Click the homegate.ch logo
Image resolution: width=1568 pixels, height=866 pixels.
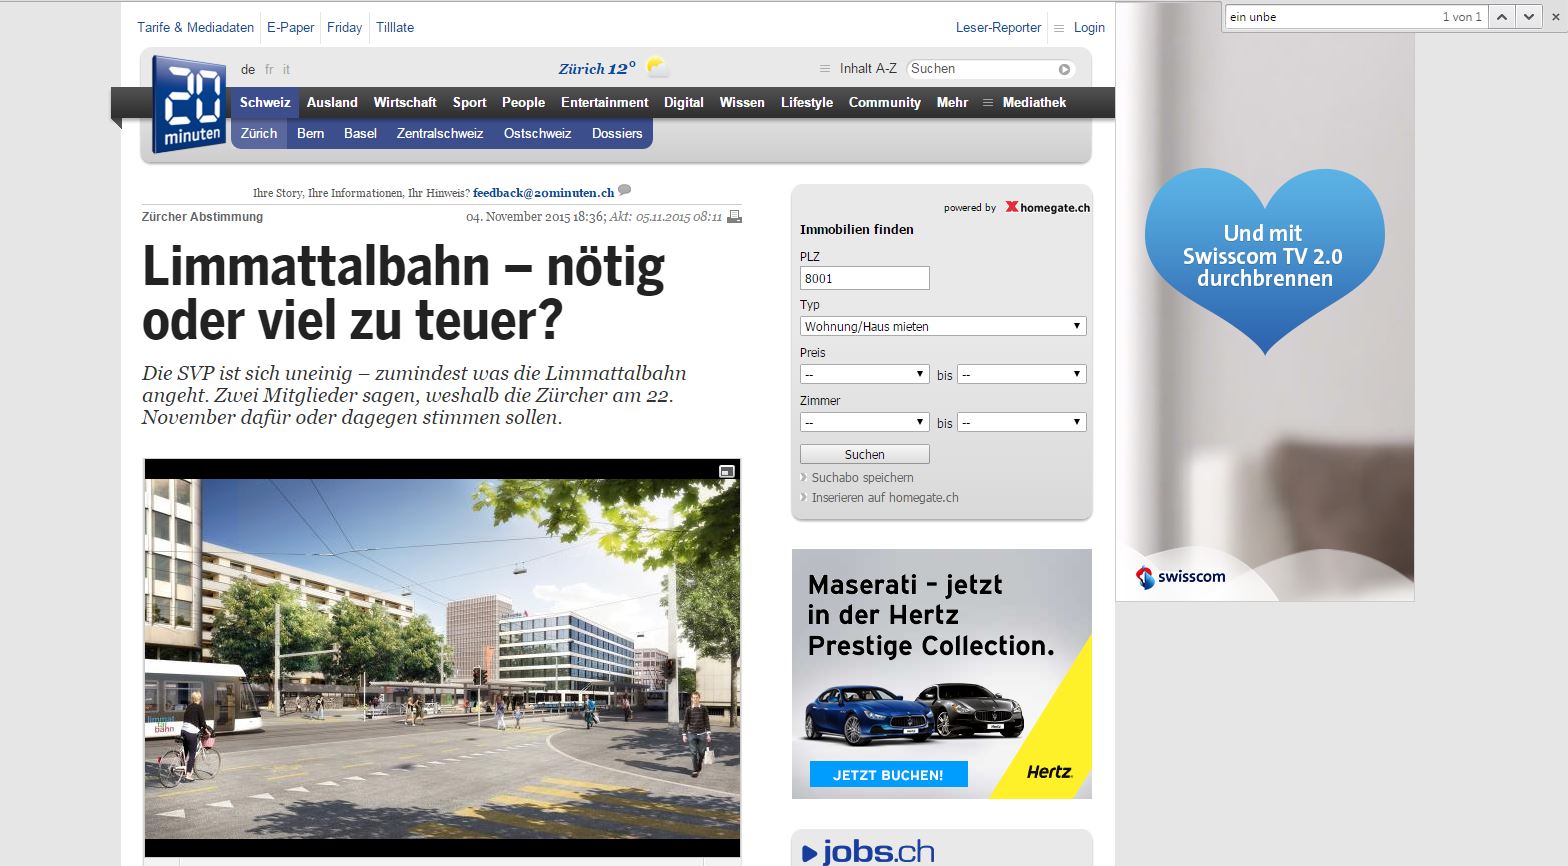tap(1047, 207)
